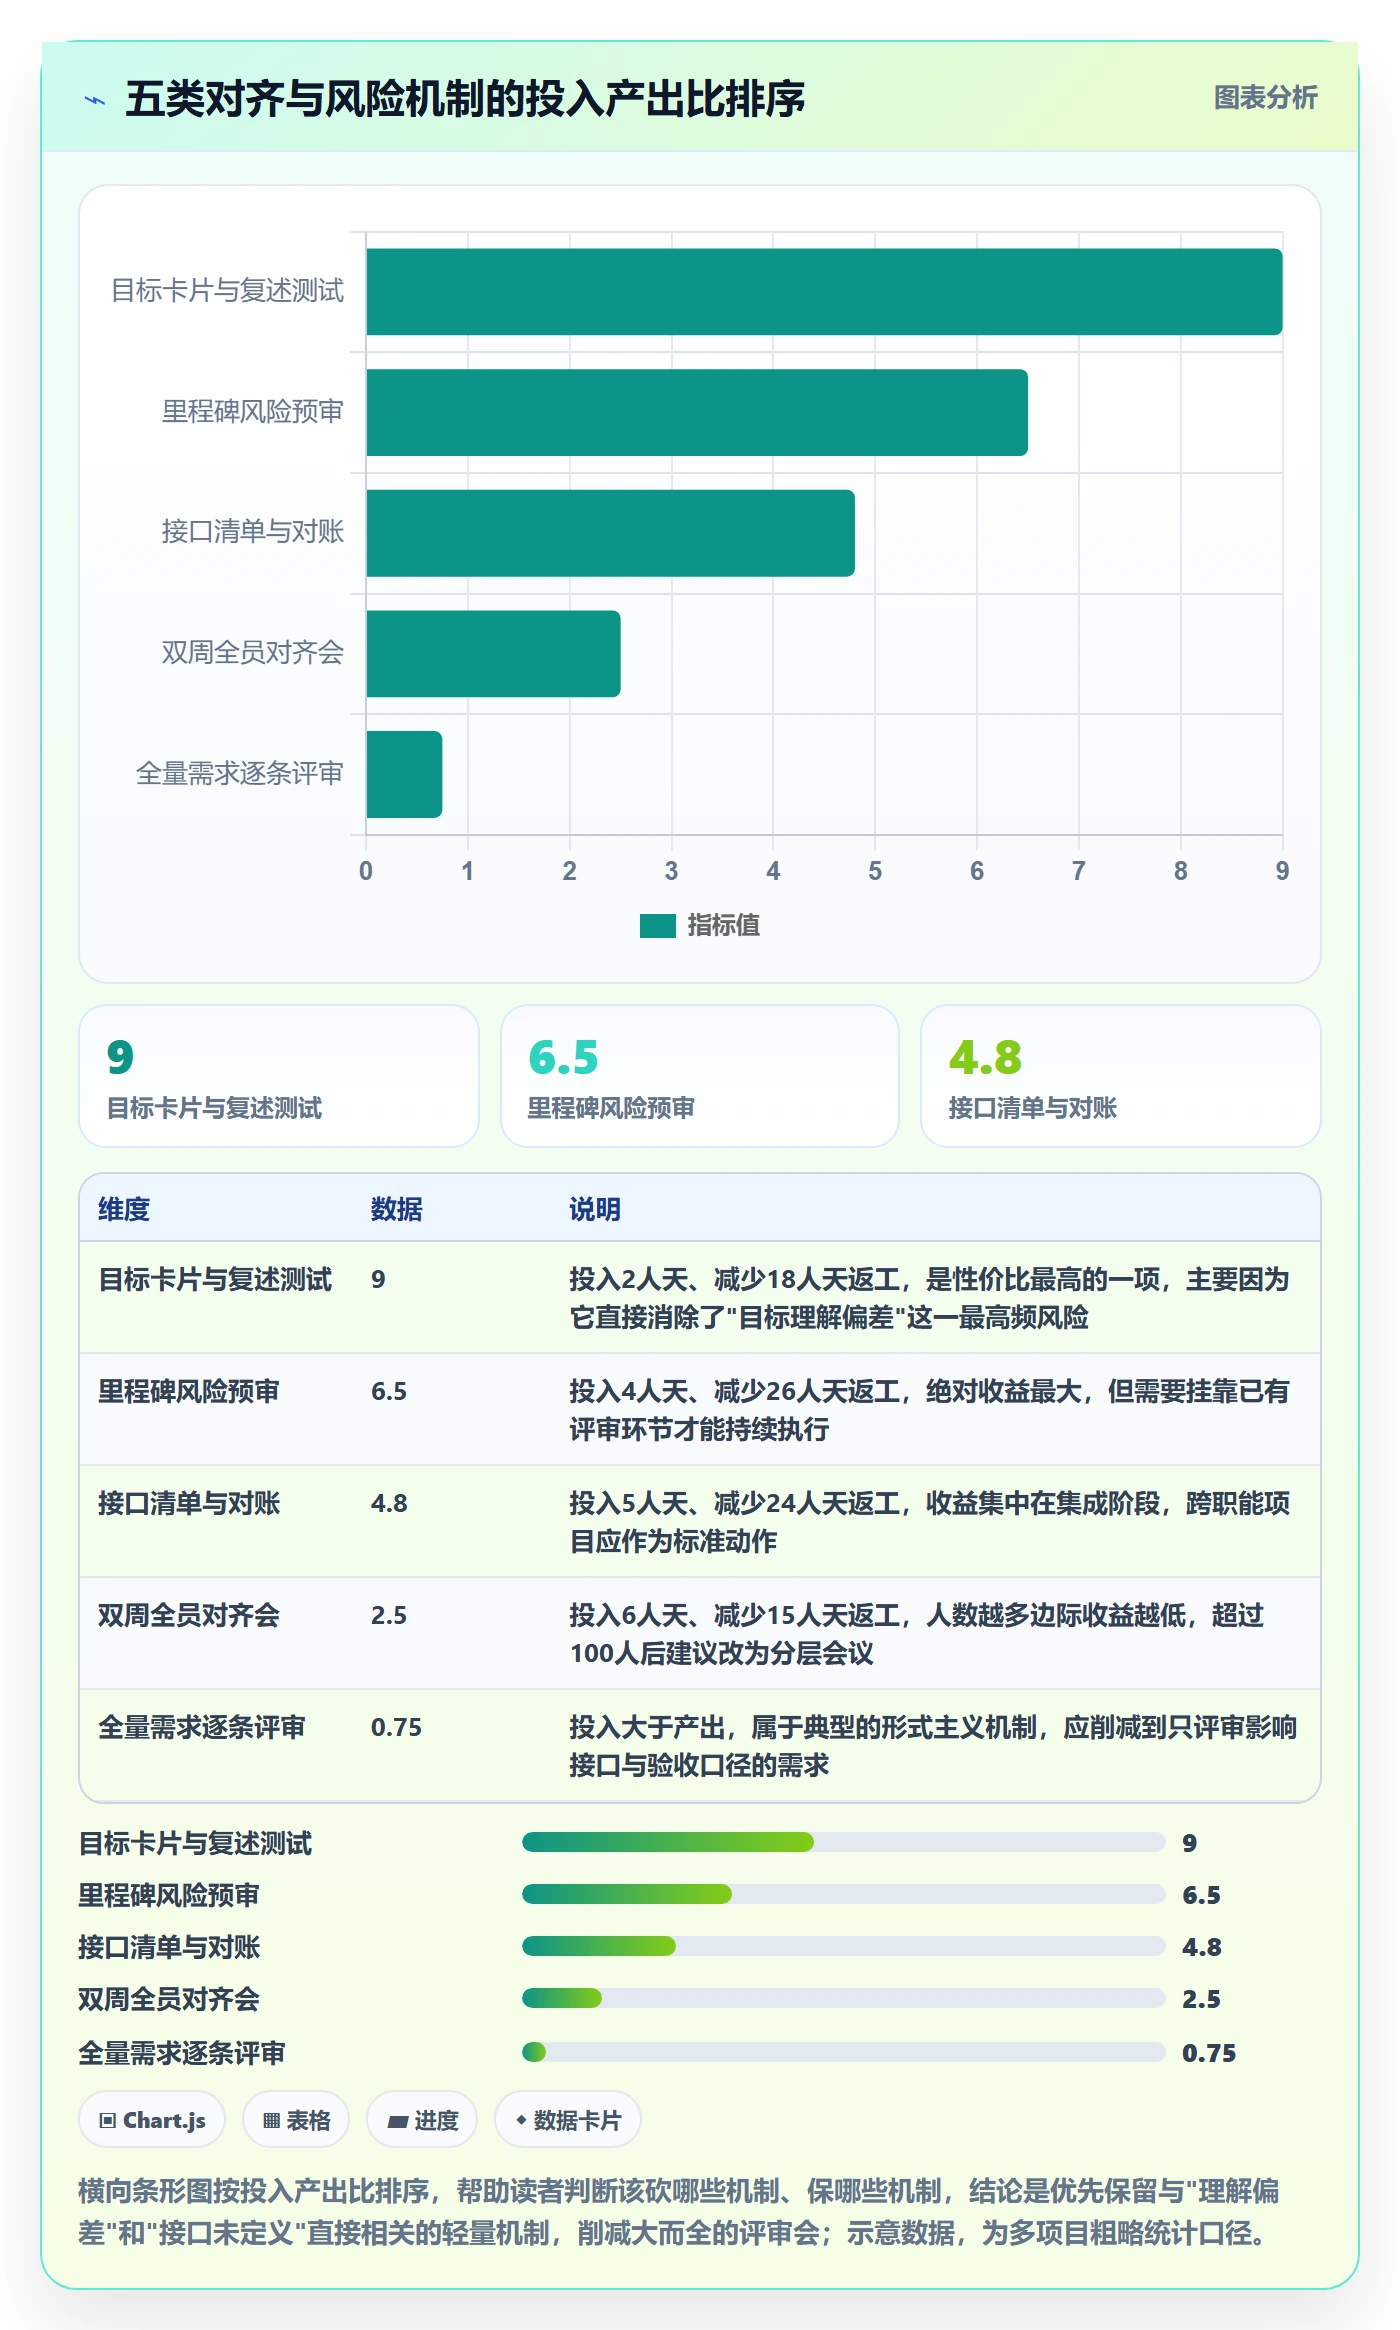Select the 里程碑风险预审 table row name
The width and height of the screenshot is (1400, 2330).
[189, 1391]
